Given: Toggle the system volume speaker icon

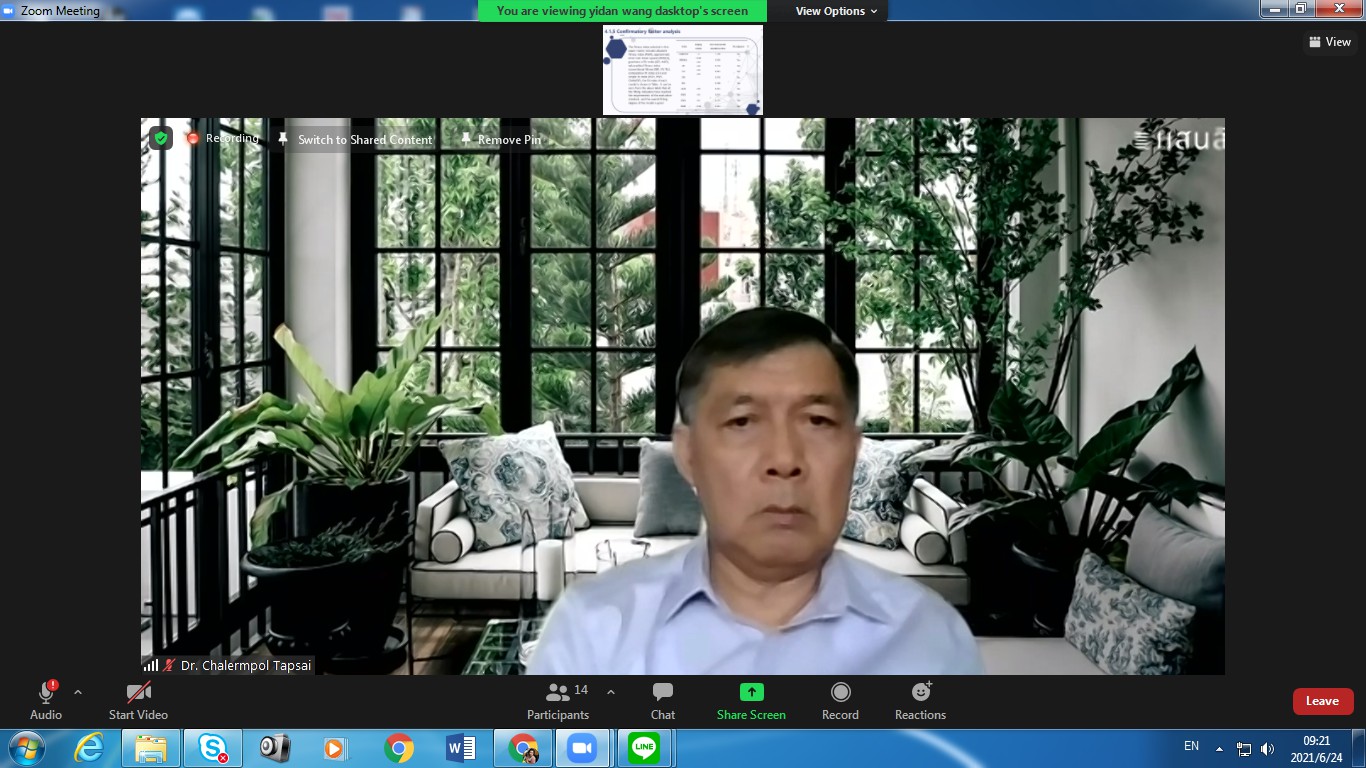Looking at the screenshot, I should (x=1268, y=748).
